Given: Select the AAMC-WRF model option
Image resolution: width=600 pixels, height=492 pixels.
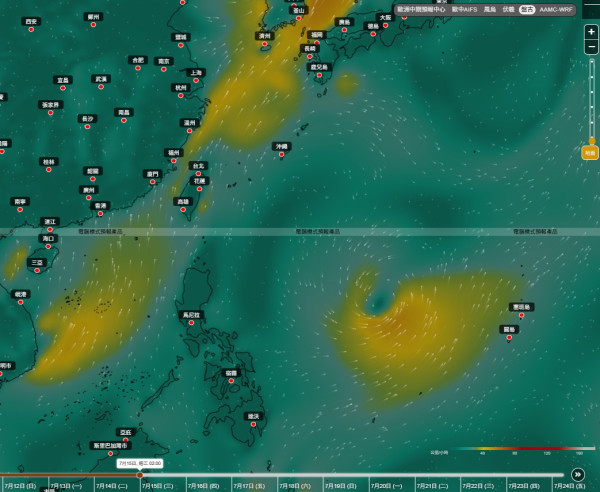Looking at the screenshot, I should pyautogui.click(x=556, y=10).
